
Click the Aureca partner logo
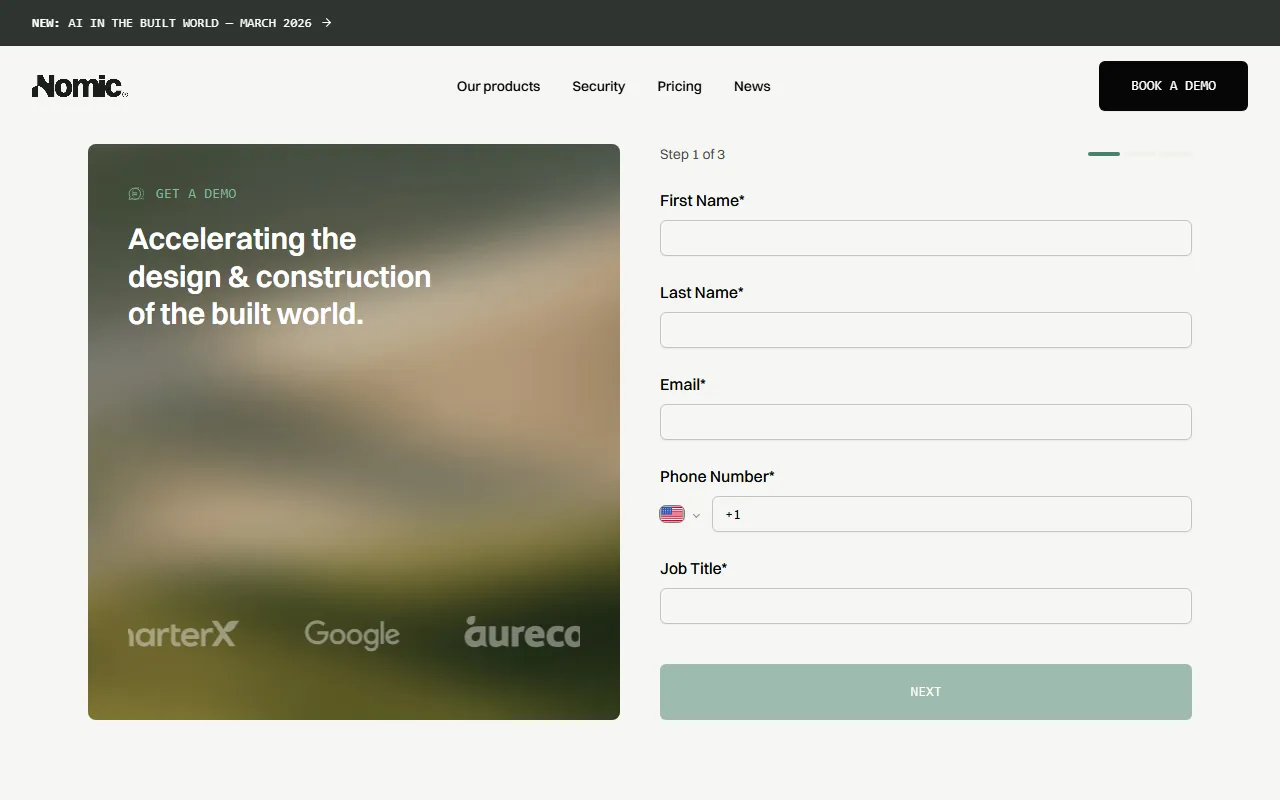[x=522, y=633]
